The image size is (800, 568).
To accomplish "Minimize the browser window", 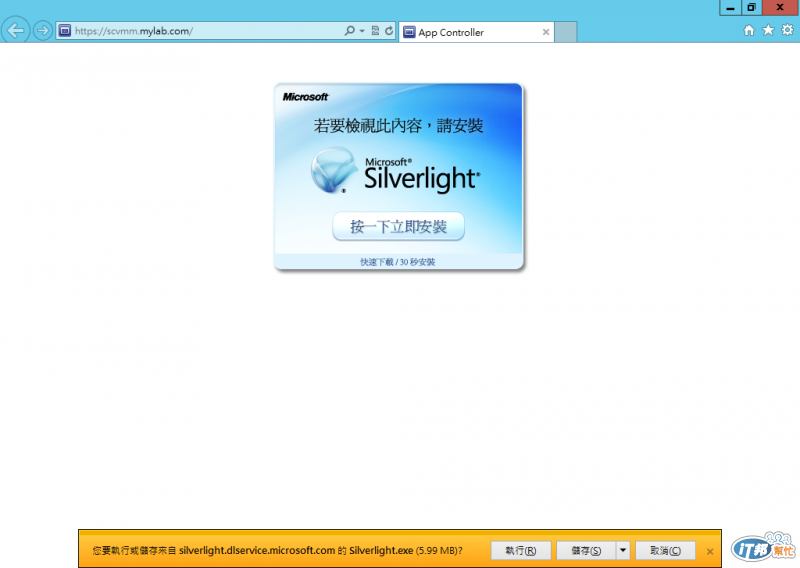I will tap(731, 8).
